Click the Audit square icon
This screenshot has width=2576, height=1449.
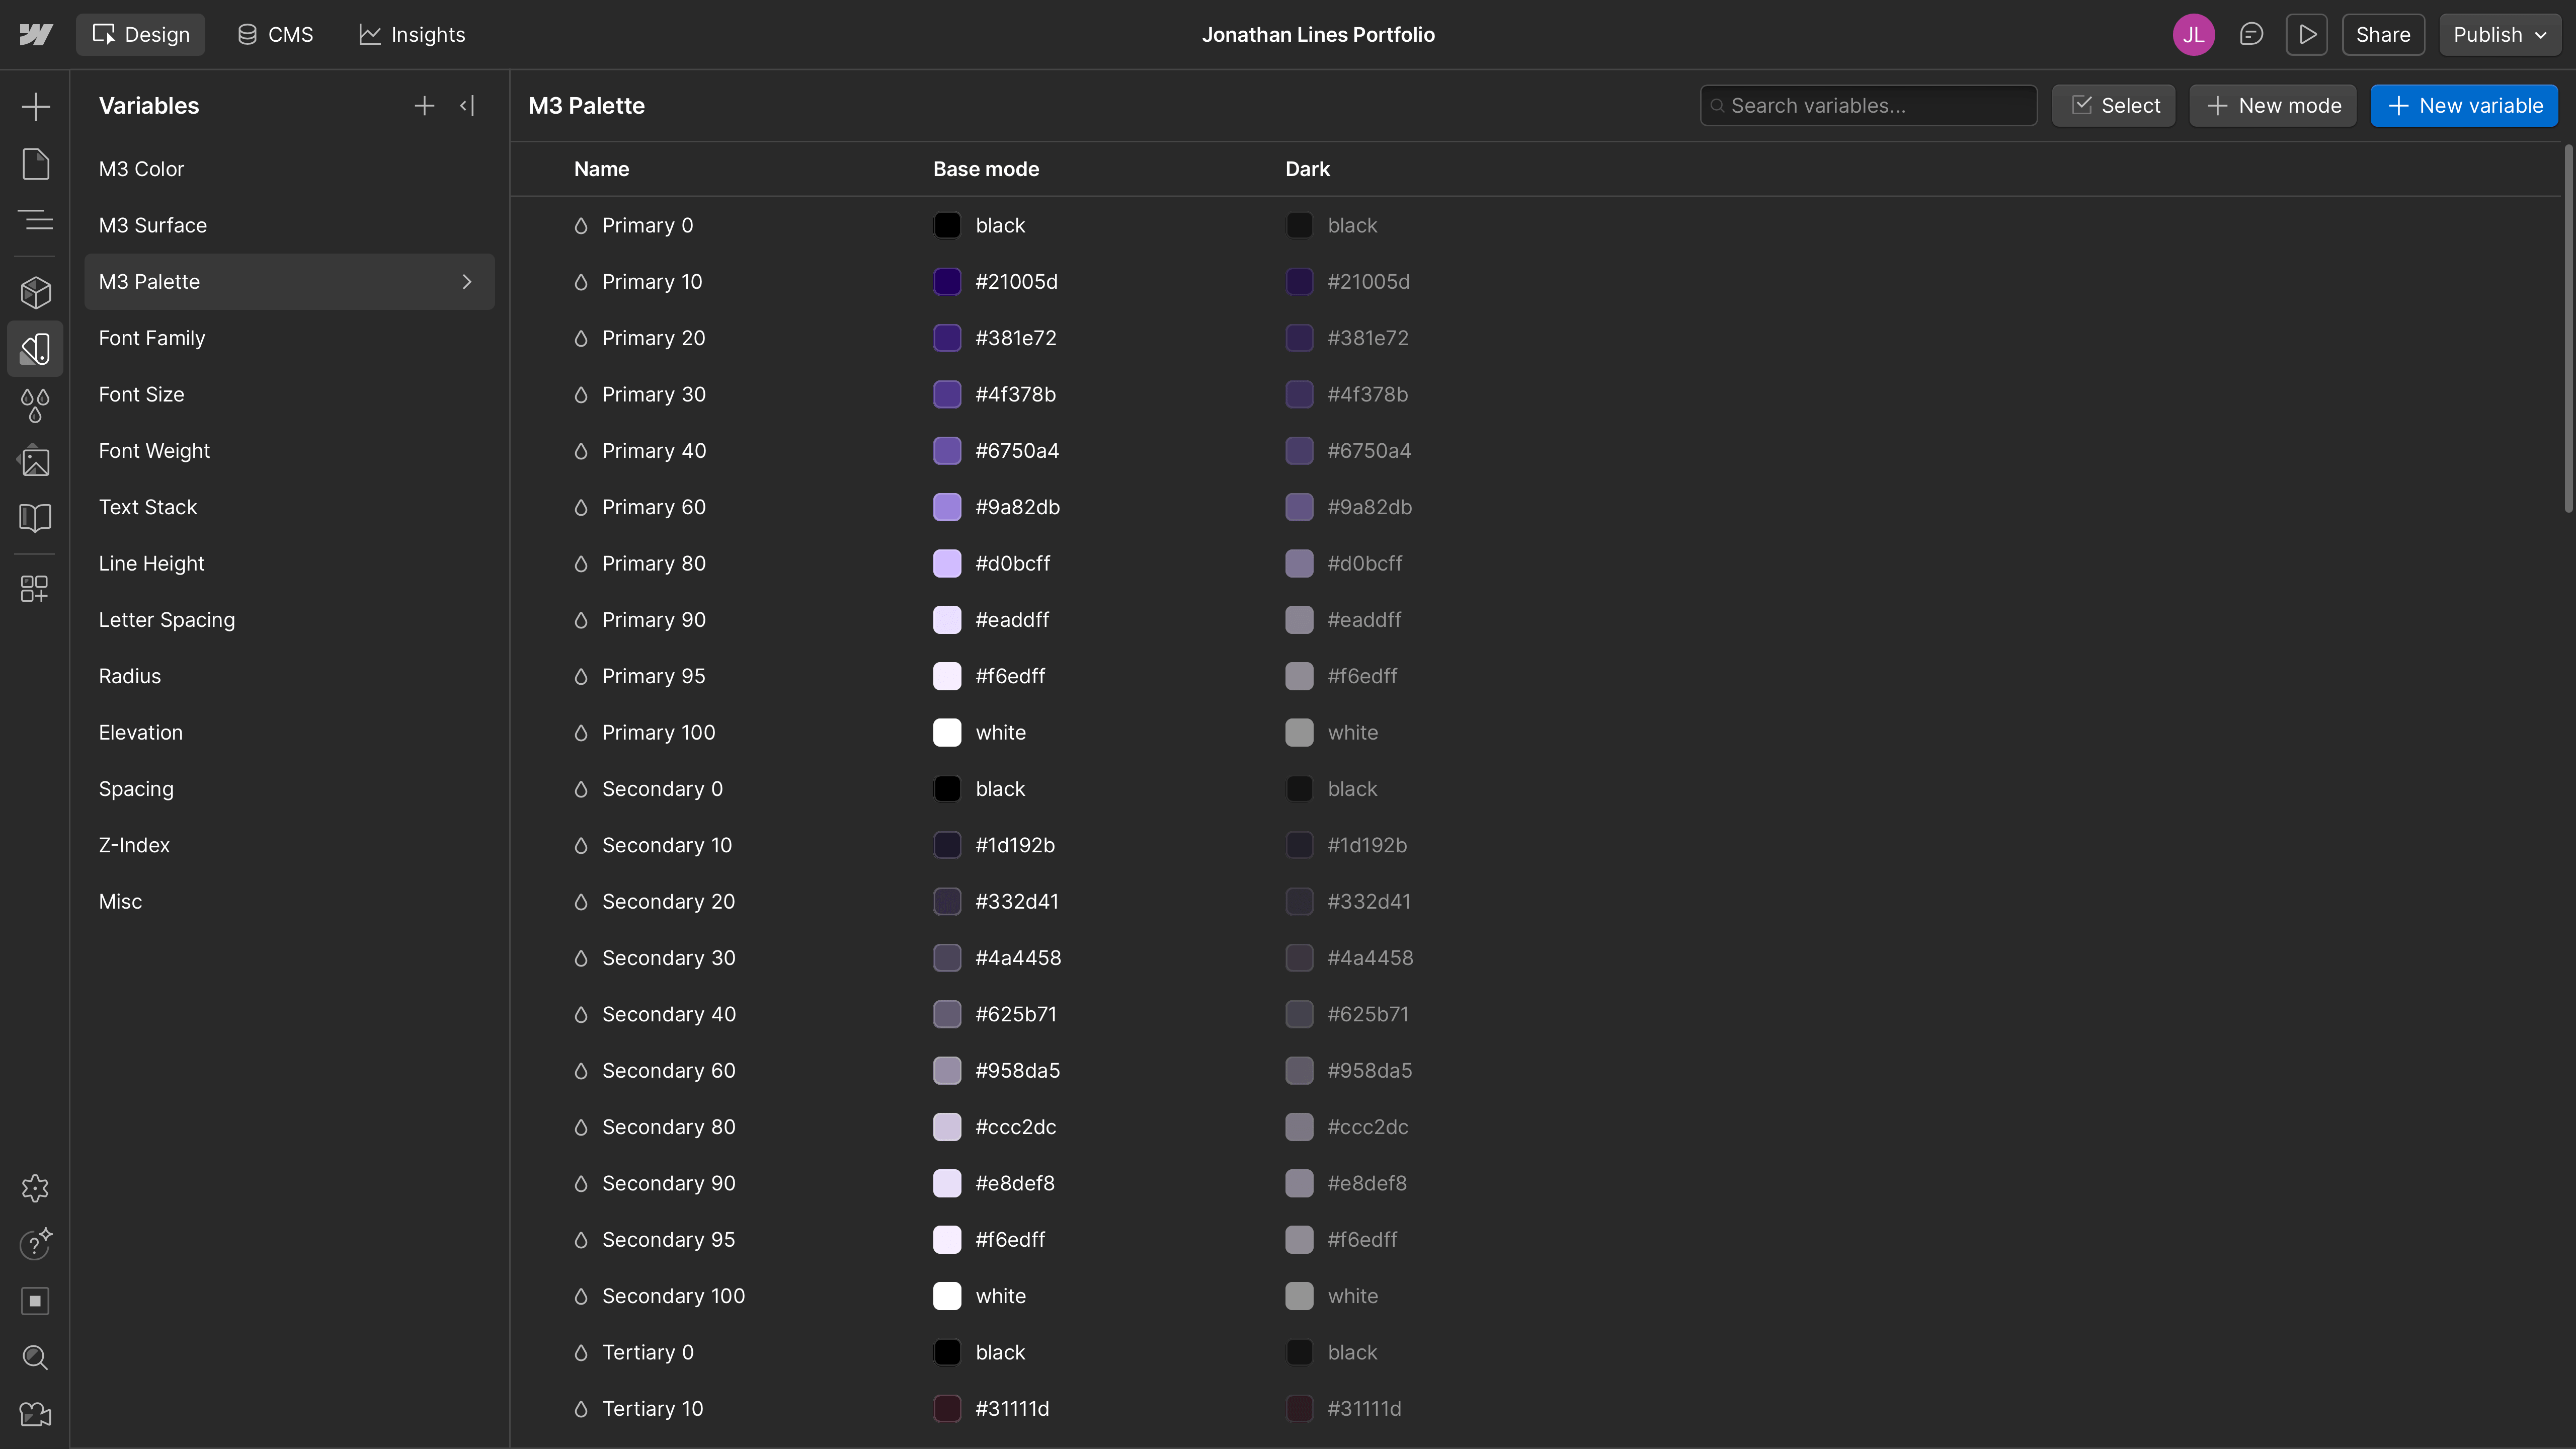click(35, 1301)
